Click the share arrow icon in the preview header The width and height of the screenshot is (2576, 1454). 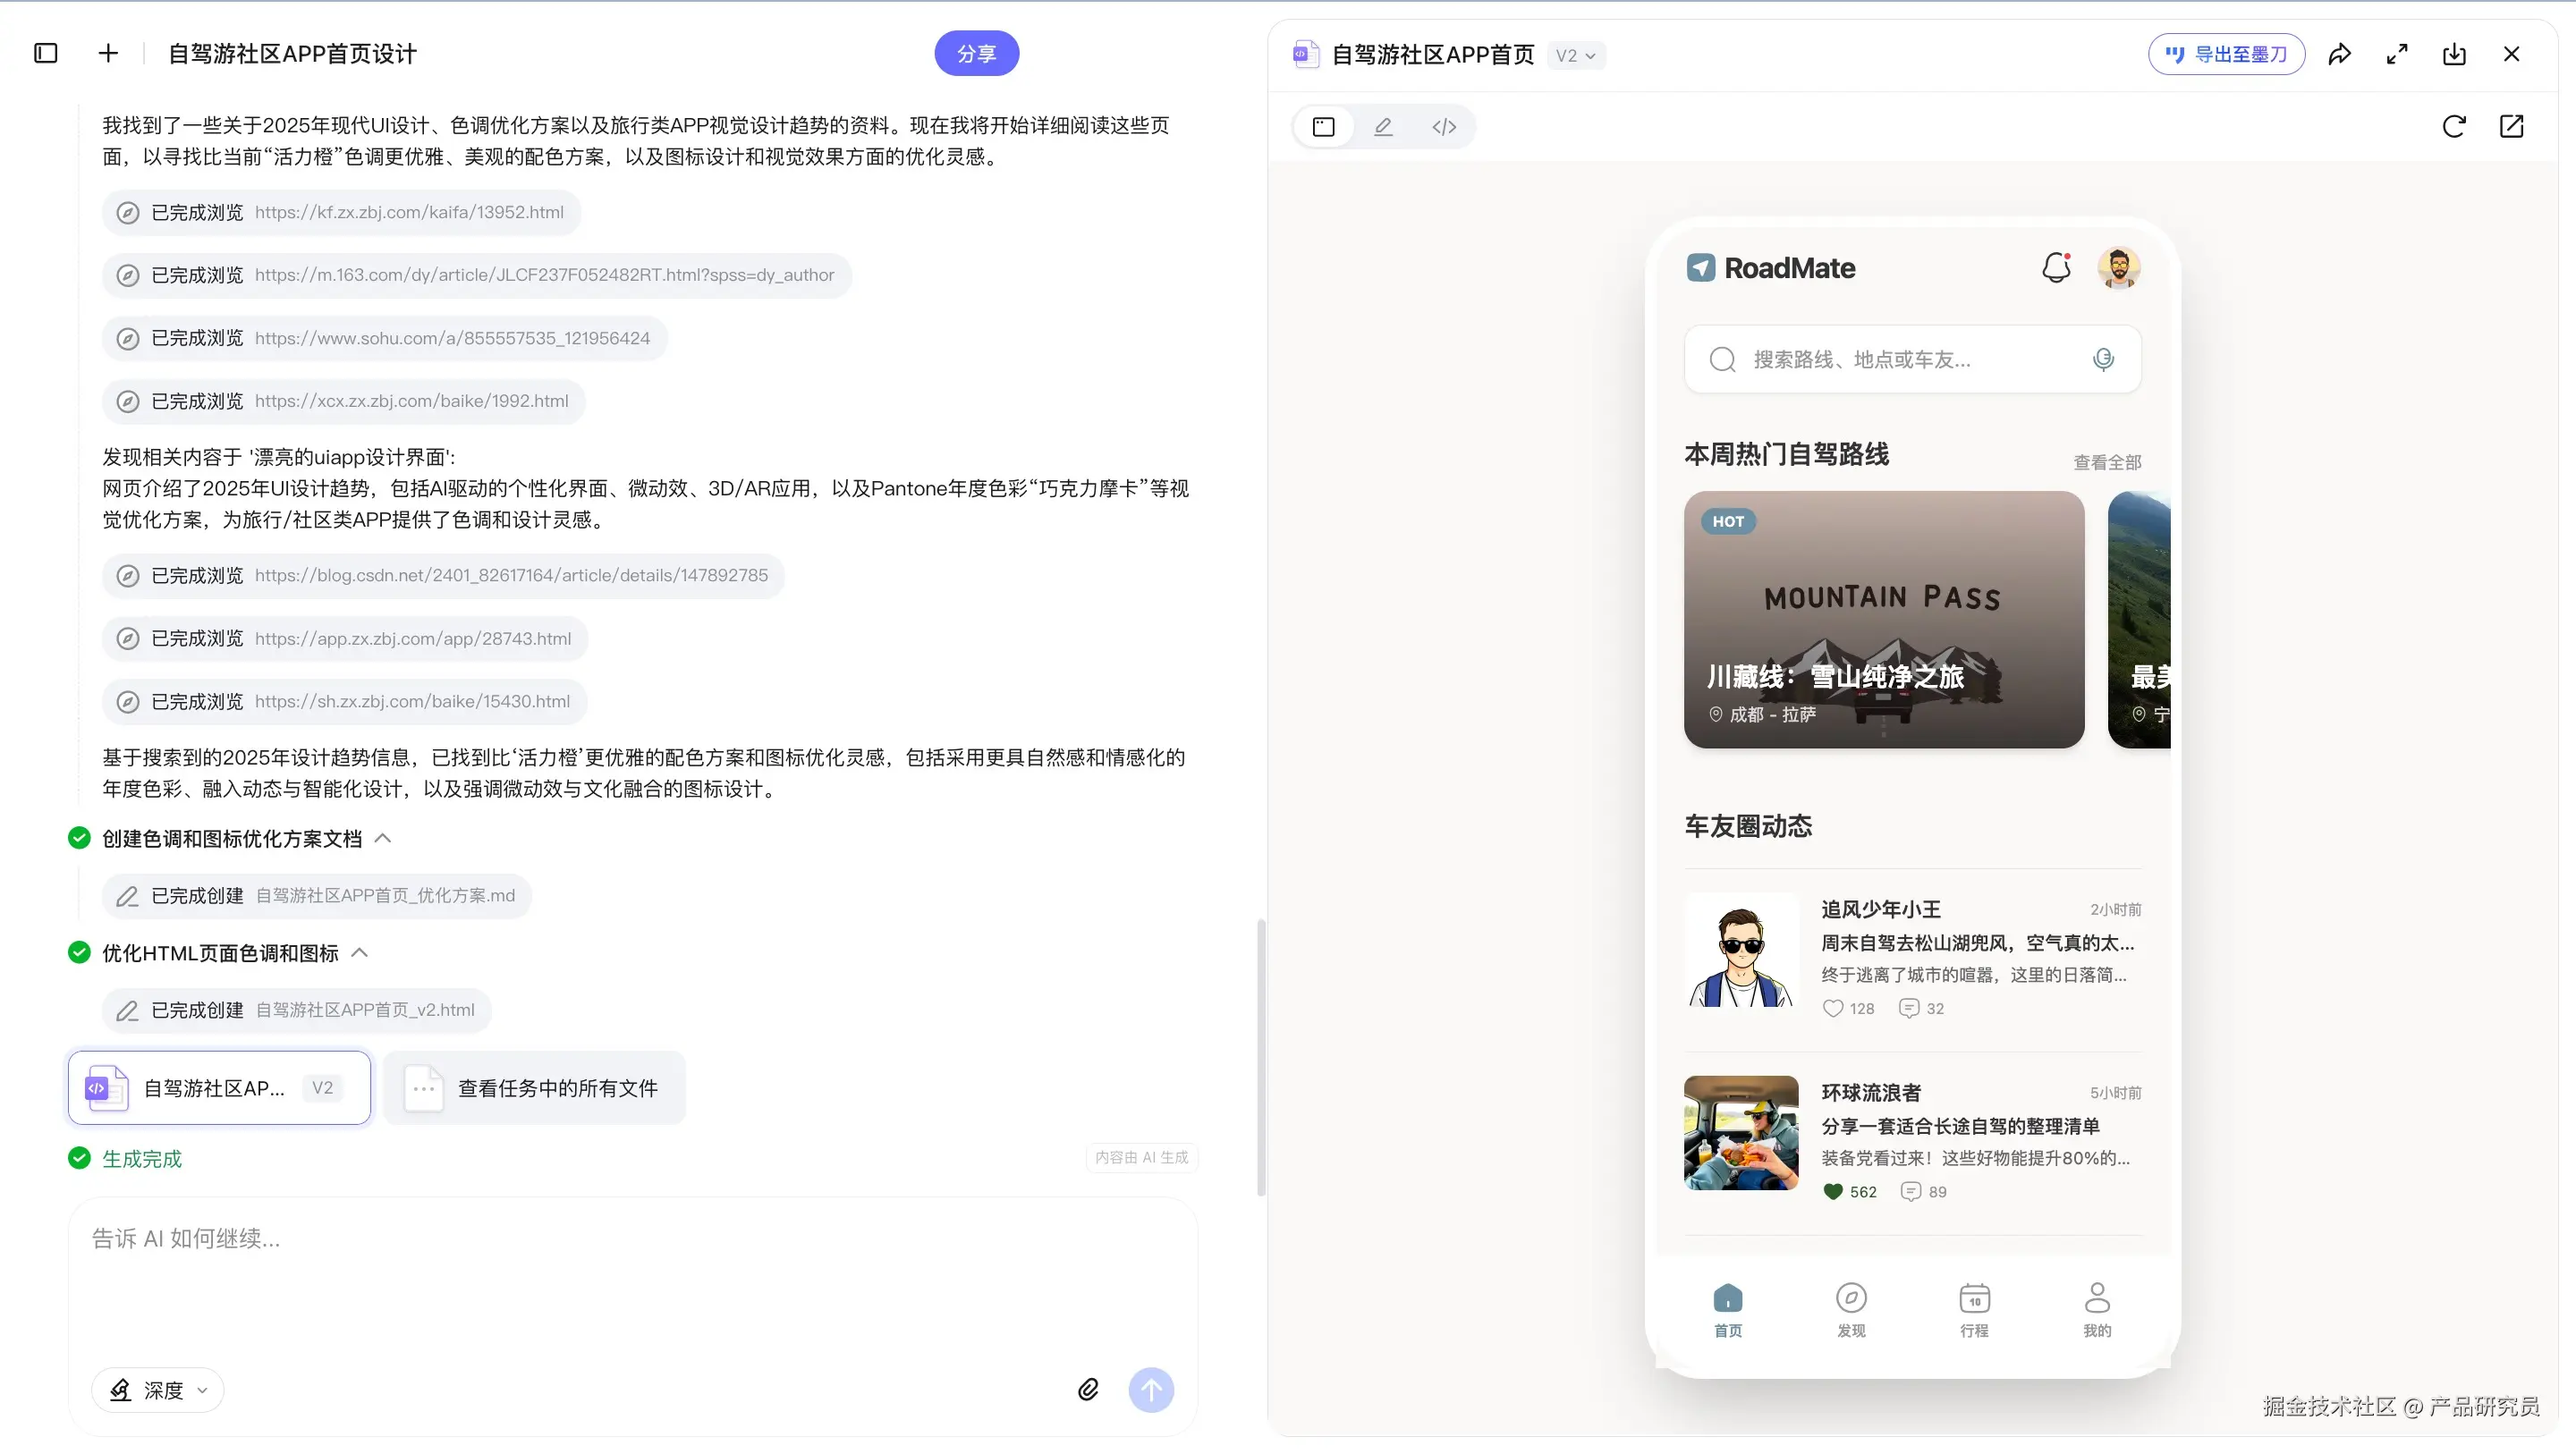(x=2339, y=54)
